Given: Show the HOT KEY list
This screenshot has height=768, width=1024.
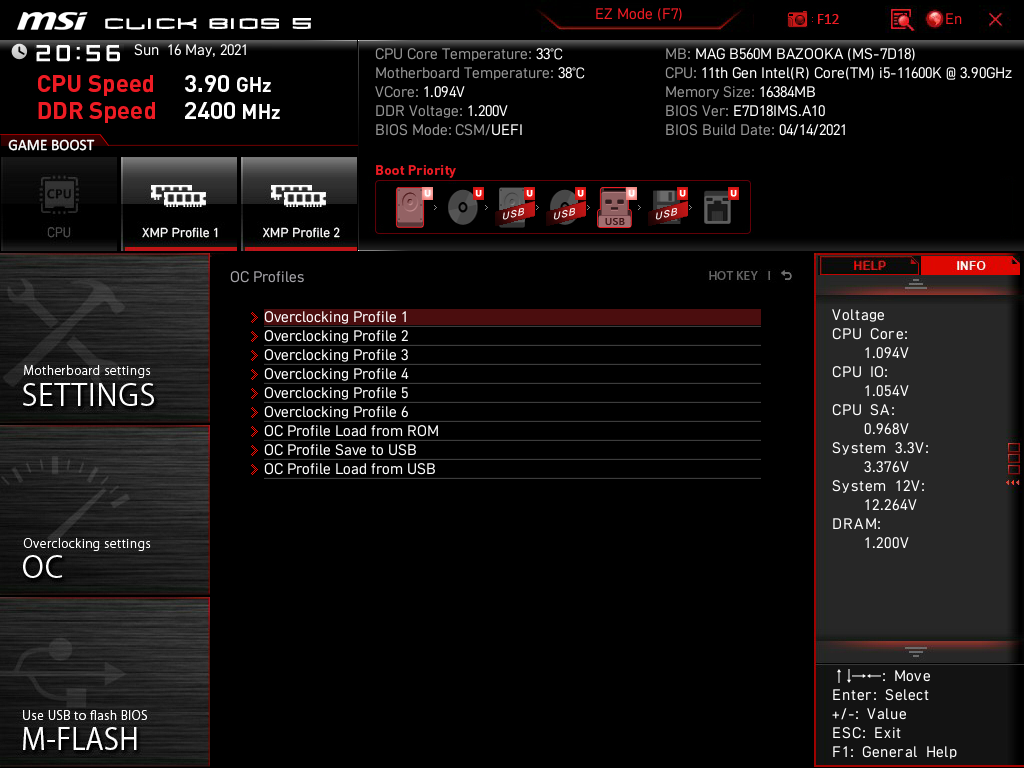Looking at the screenshot, I should 733,276.
